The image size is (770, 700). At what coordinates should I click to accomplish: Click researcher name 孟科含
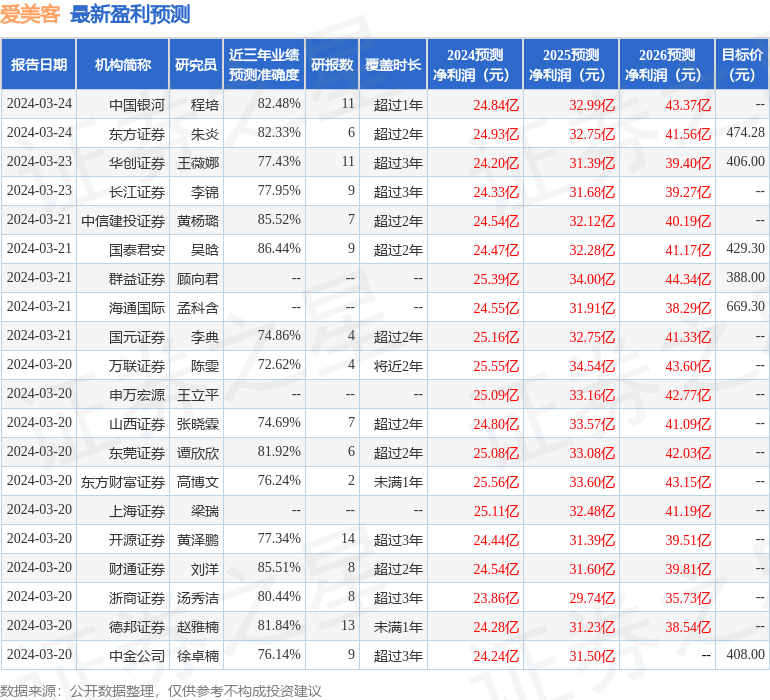(198, 308)
